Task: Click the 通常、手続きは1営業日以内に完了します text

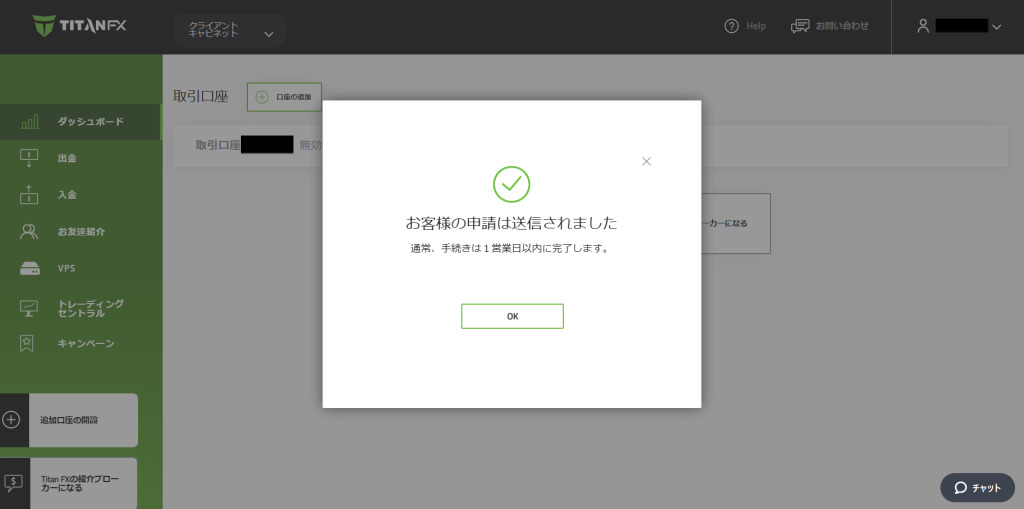Action: pos(509,249)
